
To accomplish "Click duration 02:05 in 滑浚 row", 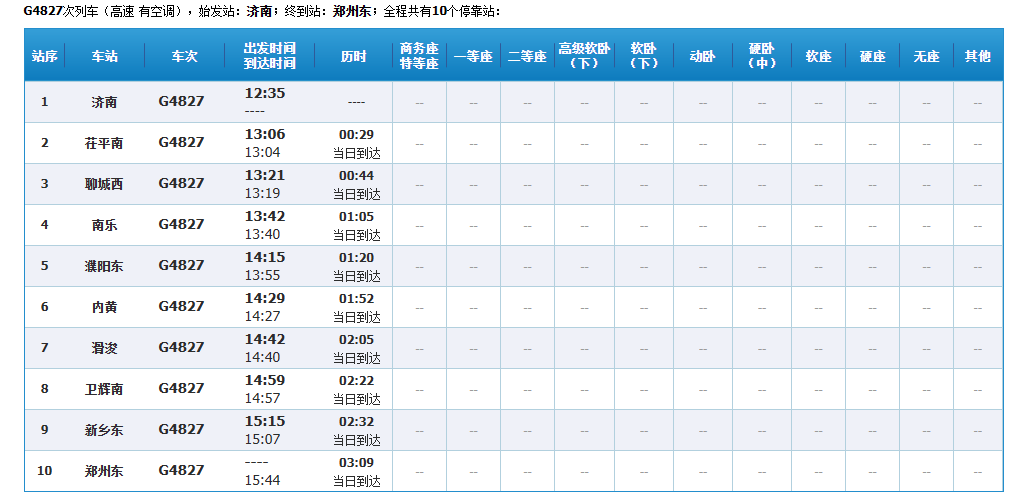I will pyautogui.click(x=356, y=339).
